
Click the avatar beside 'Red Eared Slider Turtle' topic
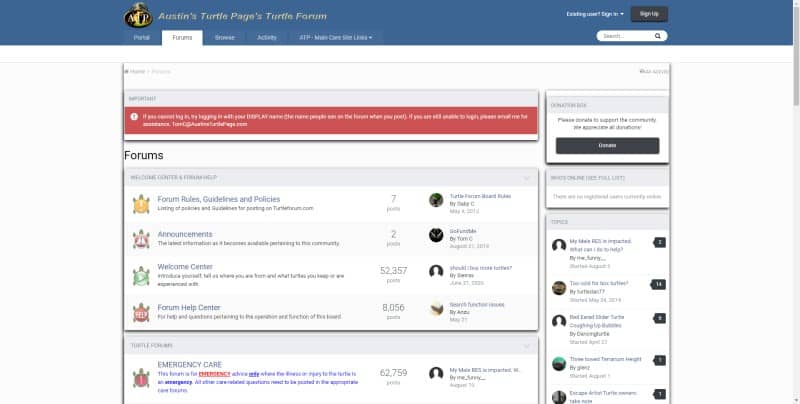[559, 321]
